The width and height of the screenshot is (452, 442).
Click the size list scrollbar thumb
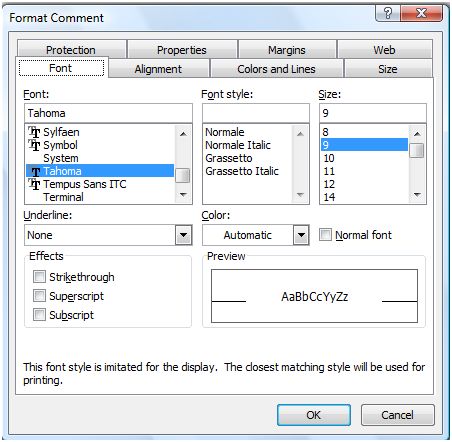[417, 150]
